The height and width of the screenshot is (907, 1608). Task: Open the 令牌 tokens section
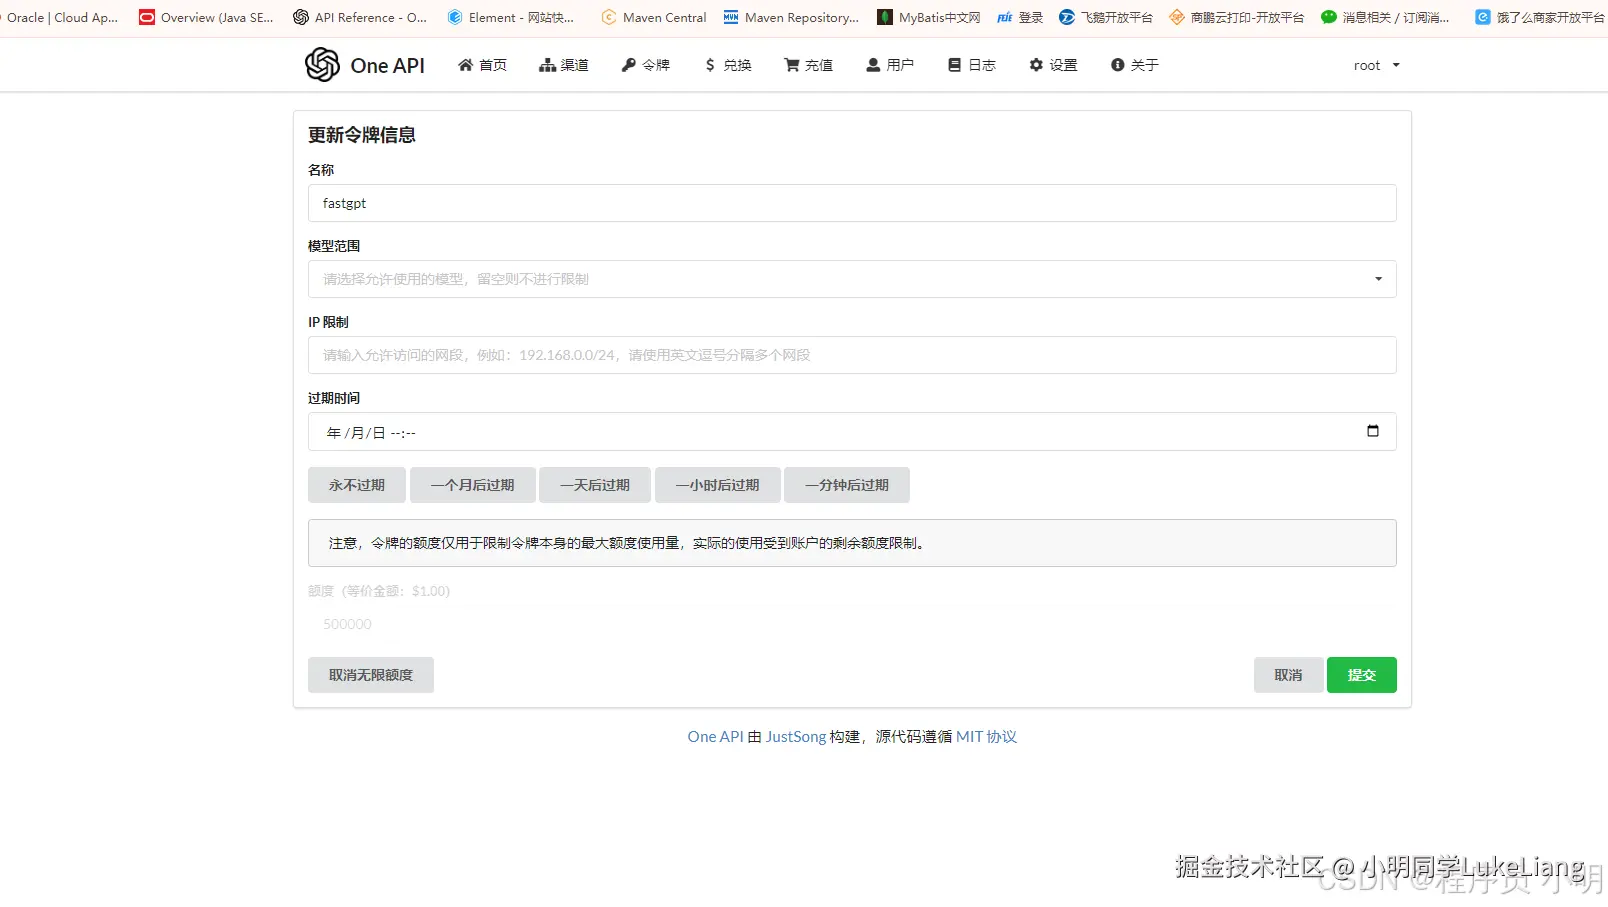tap(645, 64)
